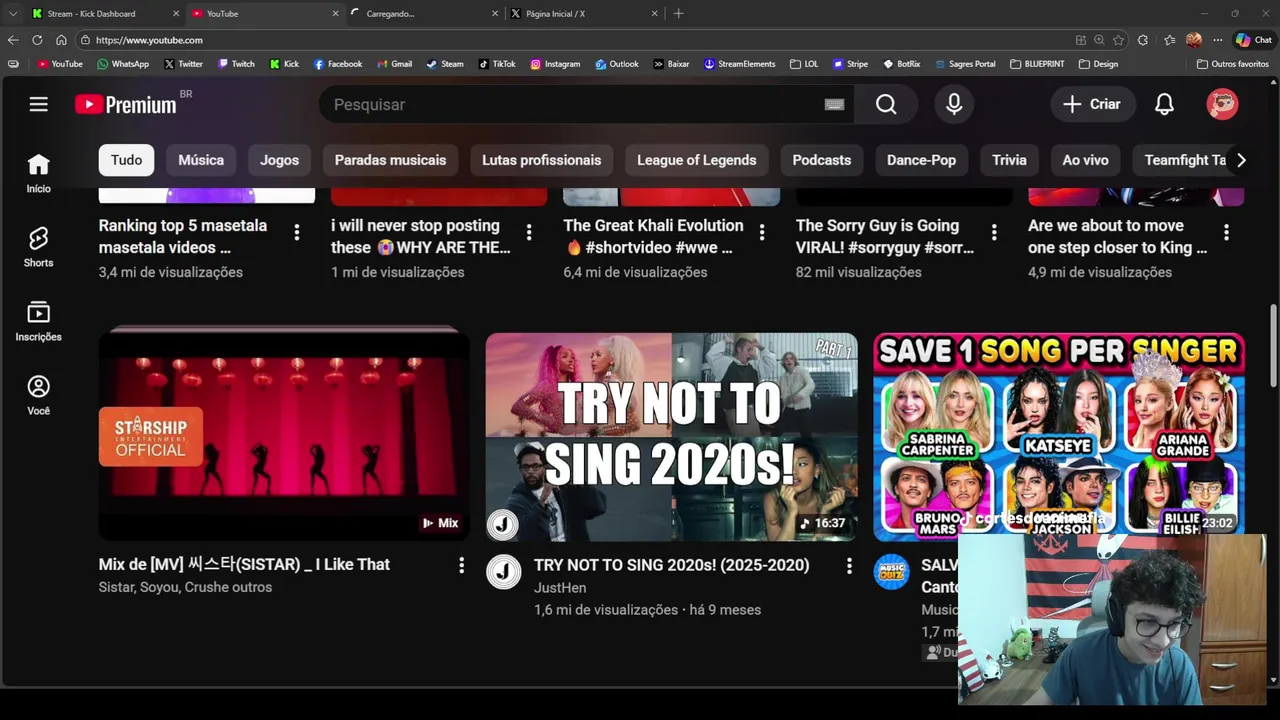This screenshot has height=720, width=1280.
Task: Click the search magnifier button
Action: [886, 104]
